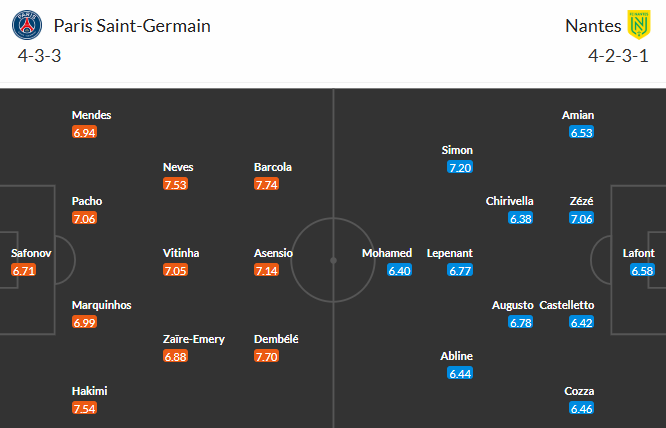
Task: Click the Paris Saint-Germain club crest
Action: pyautogui.click(x=30, y=25)
